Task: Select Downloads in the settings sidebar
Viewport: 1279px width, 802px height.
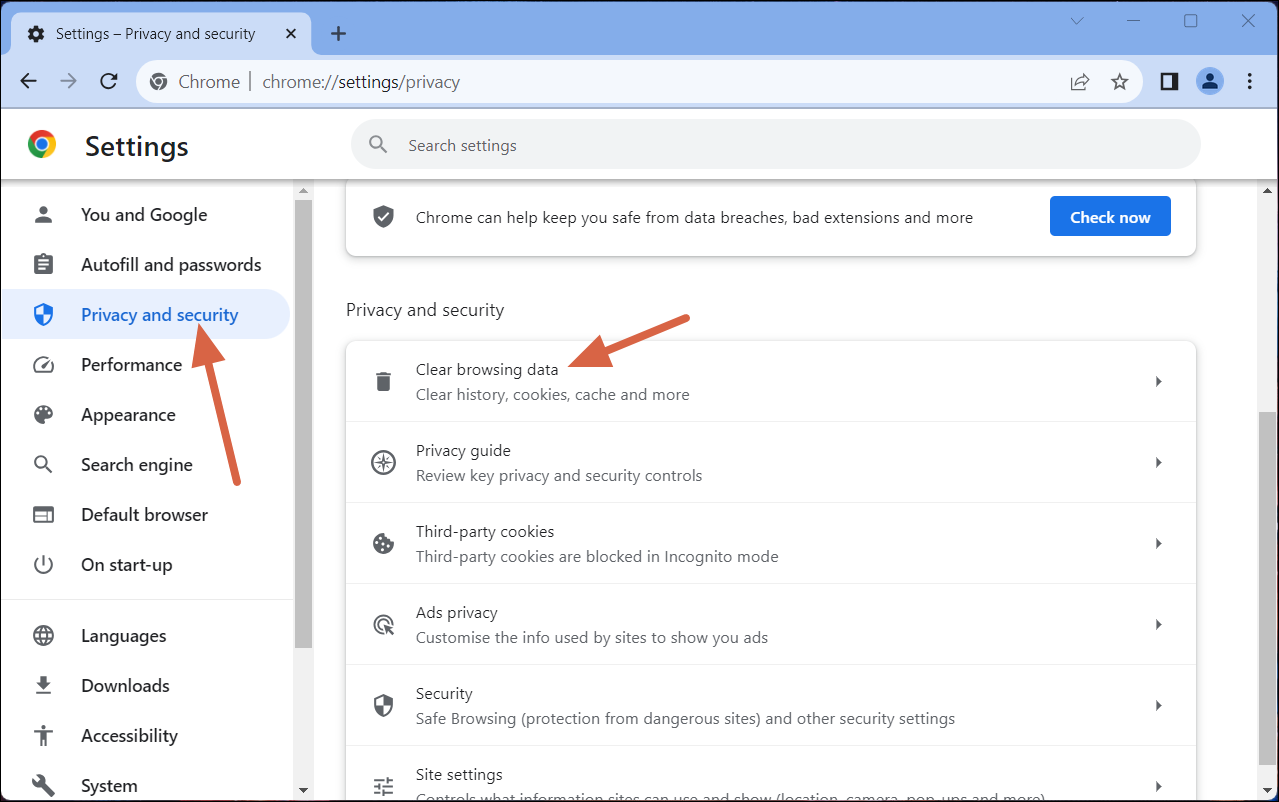Action: (x=124, y=685)
